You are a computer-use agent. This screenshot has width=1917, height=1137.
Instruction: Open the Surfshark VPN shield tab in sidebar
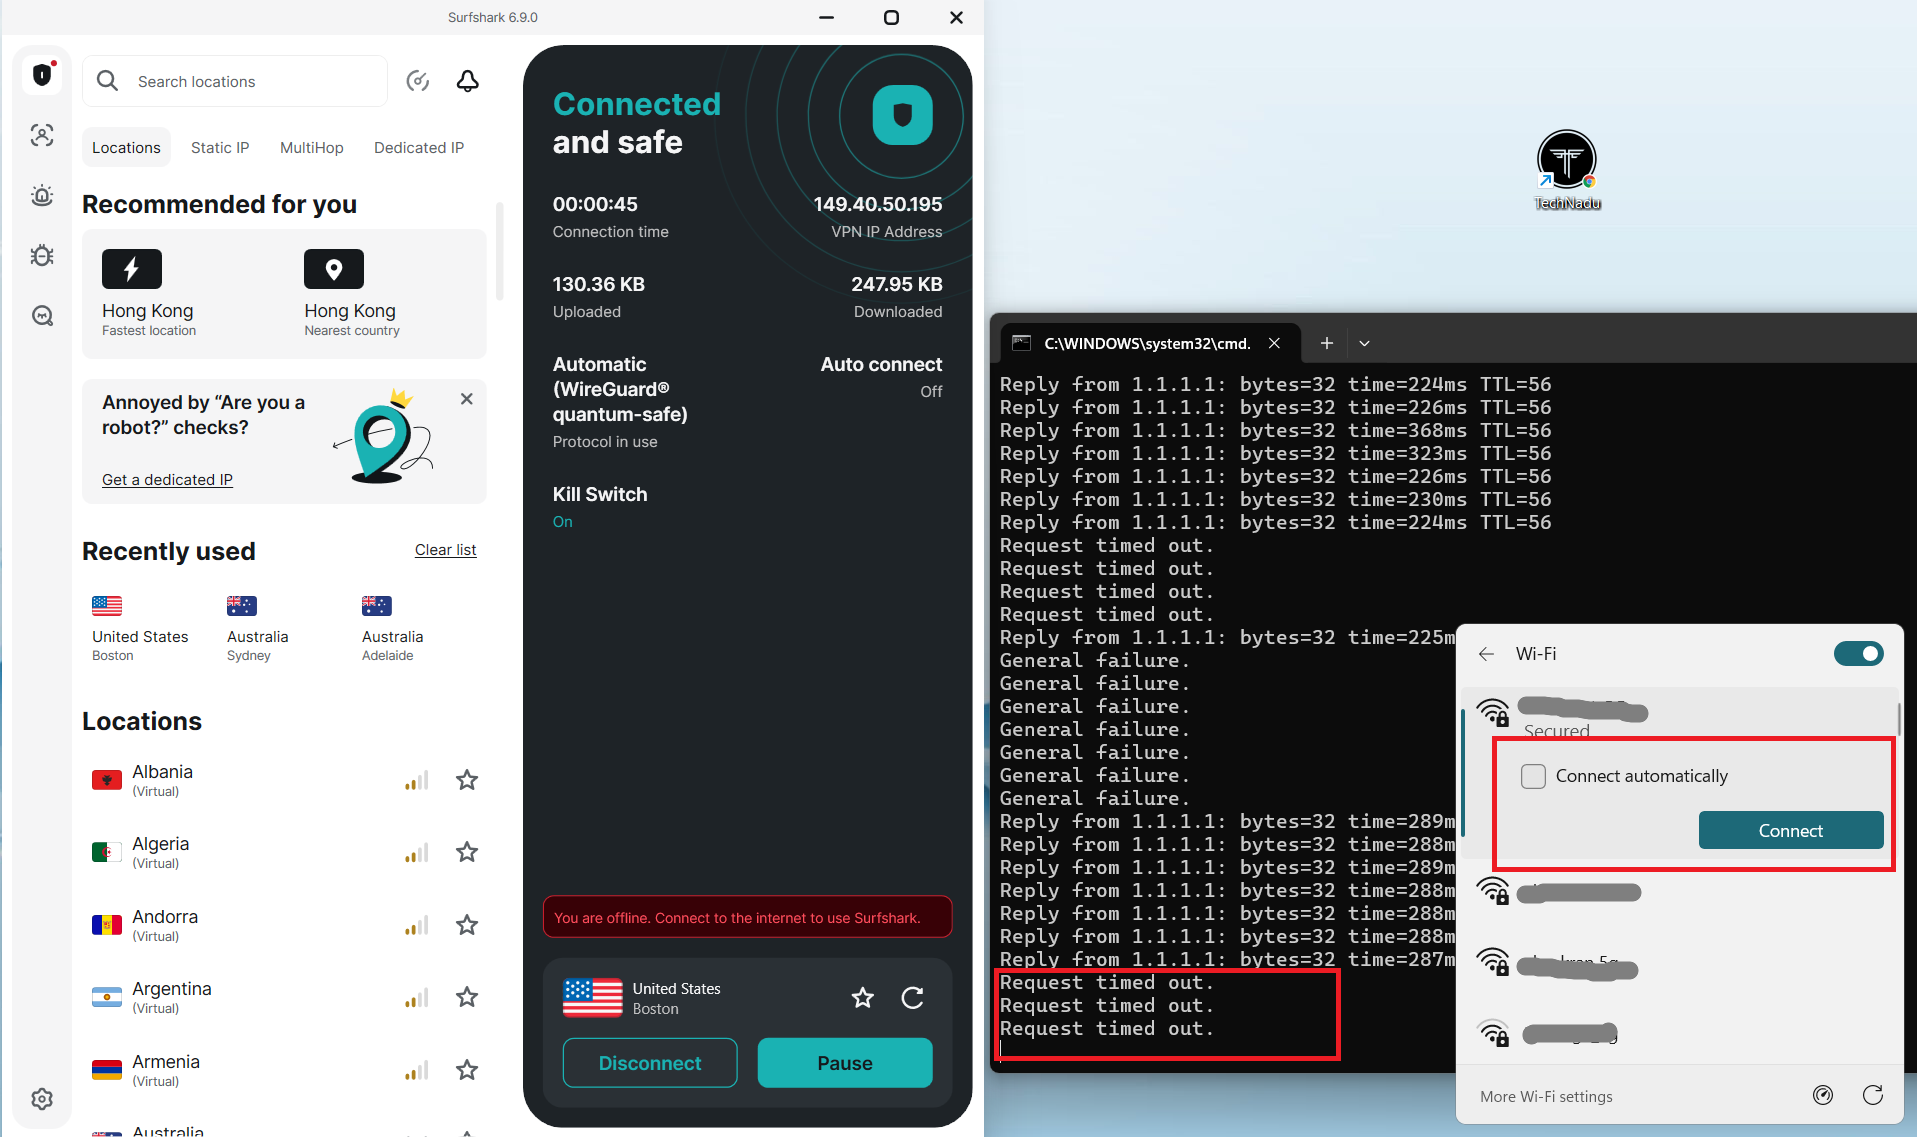[x=42, y=74]
